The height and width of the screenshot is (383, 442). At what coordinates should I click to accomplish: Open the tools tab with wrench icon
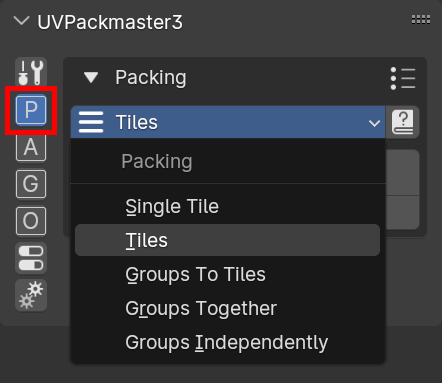(x=31, y=72)
